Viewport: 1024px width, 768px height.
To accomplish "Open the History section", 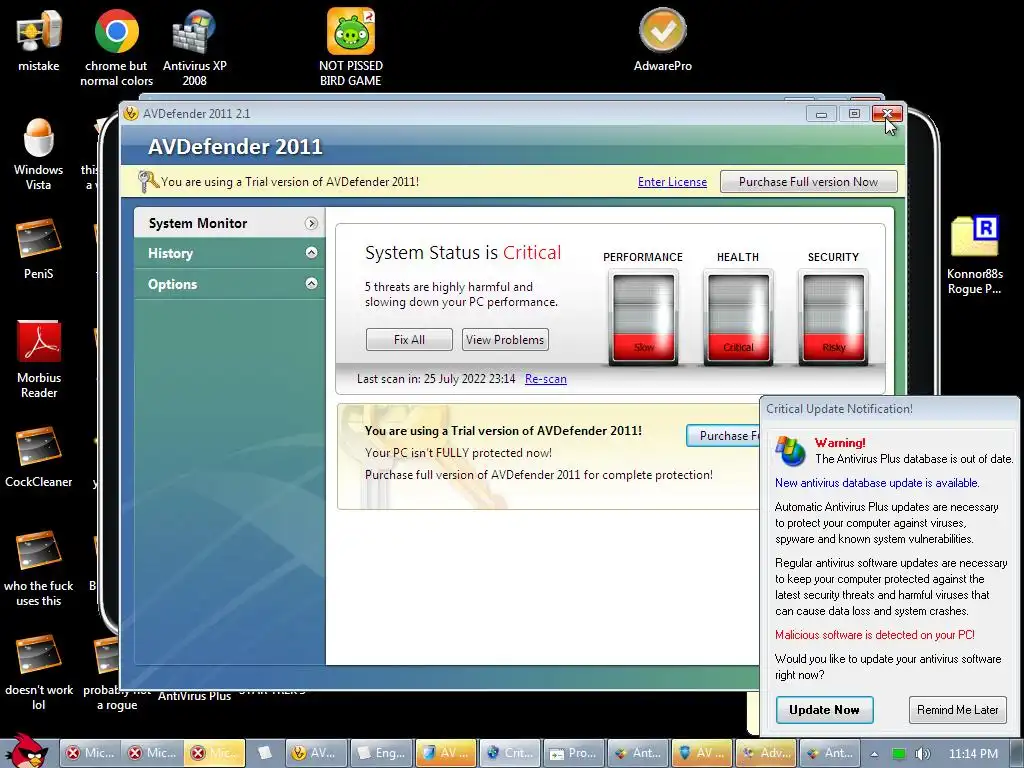I will coord(229,253).
